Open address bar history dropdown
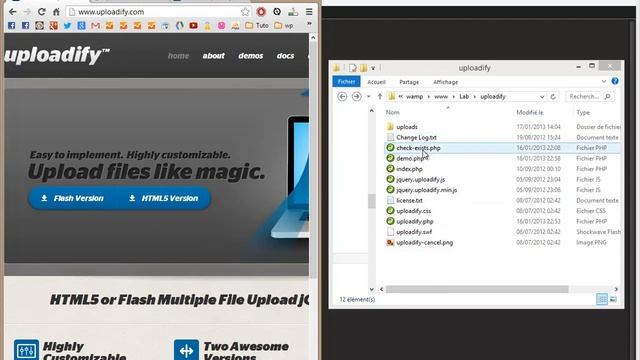 click(542, 97)
